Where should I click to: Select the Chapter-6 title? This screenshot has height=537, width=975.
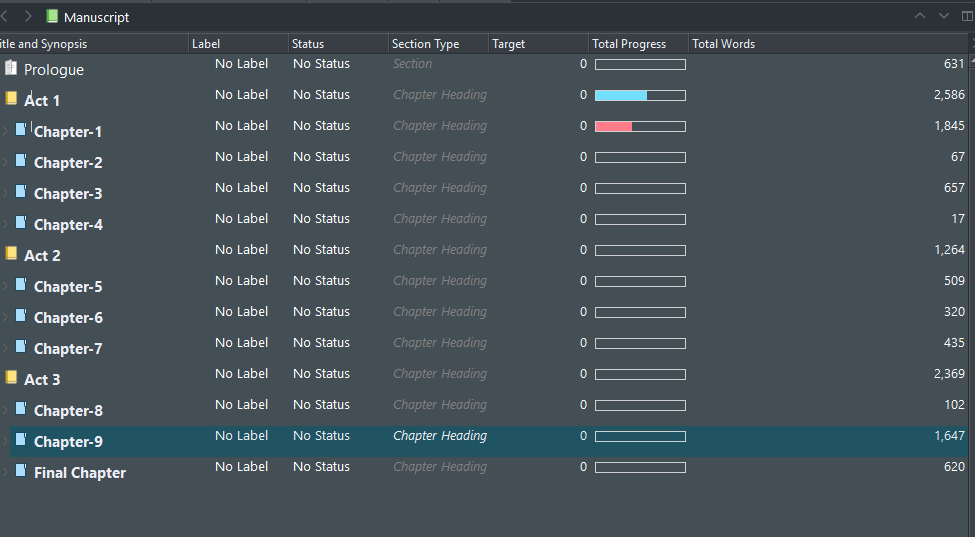pos(68,318)
